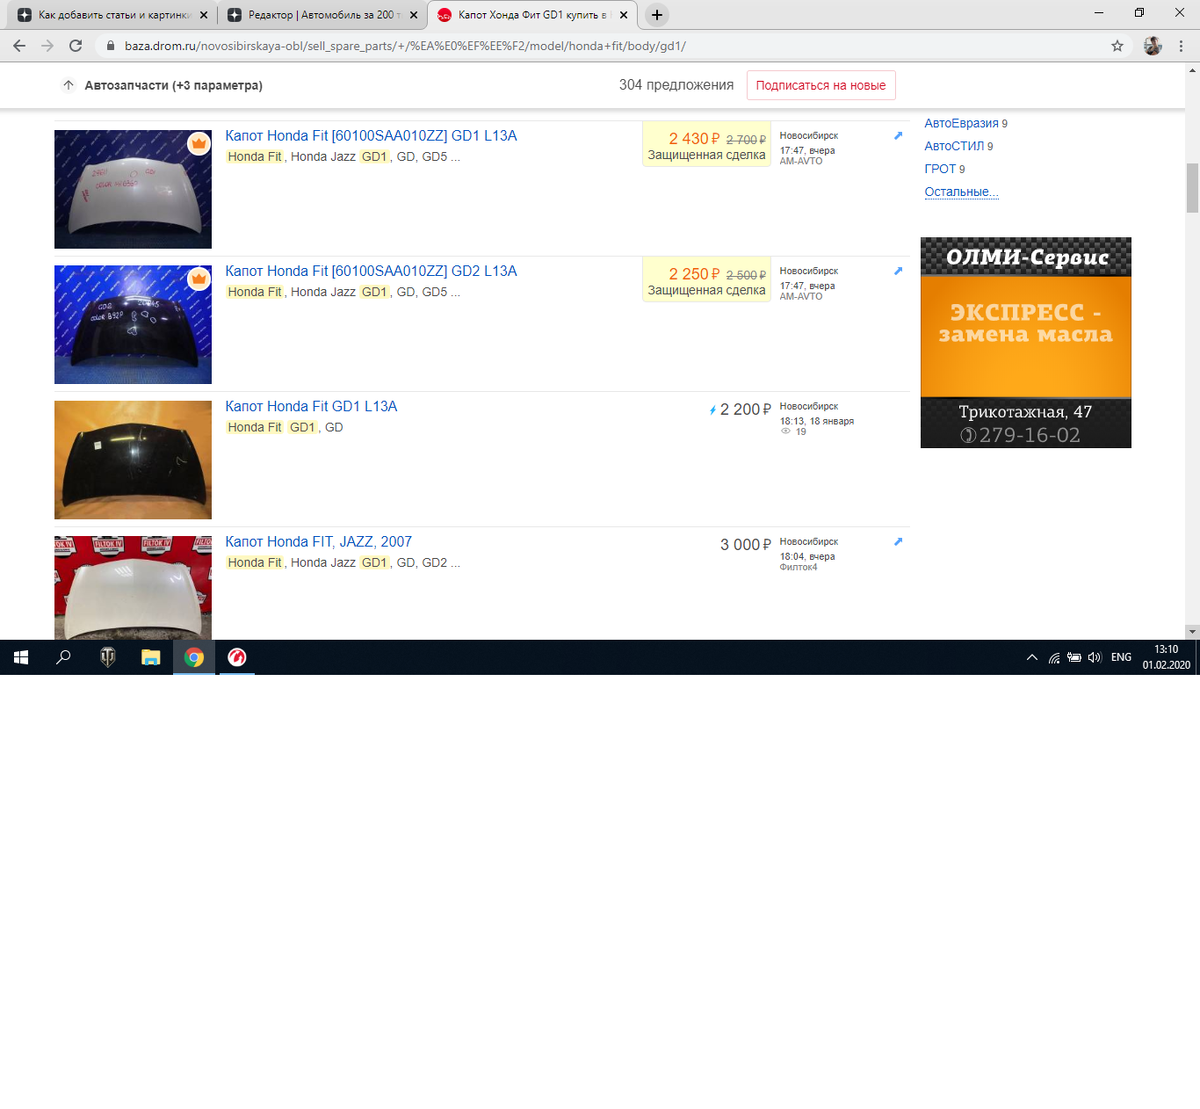Open black hood thumbnail priced 2 200 ₽
Viewport: 1200px width, 1109px height.
[133, 460]
